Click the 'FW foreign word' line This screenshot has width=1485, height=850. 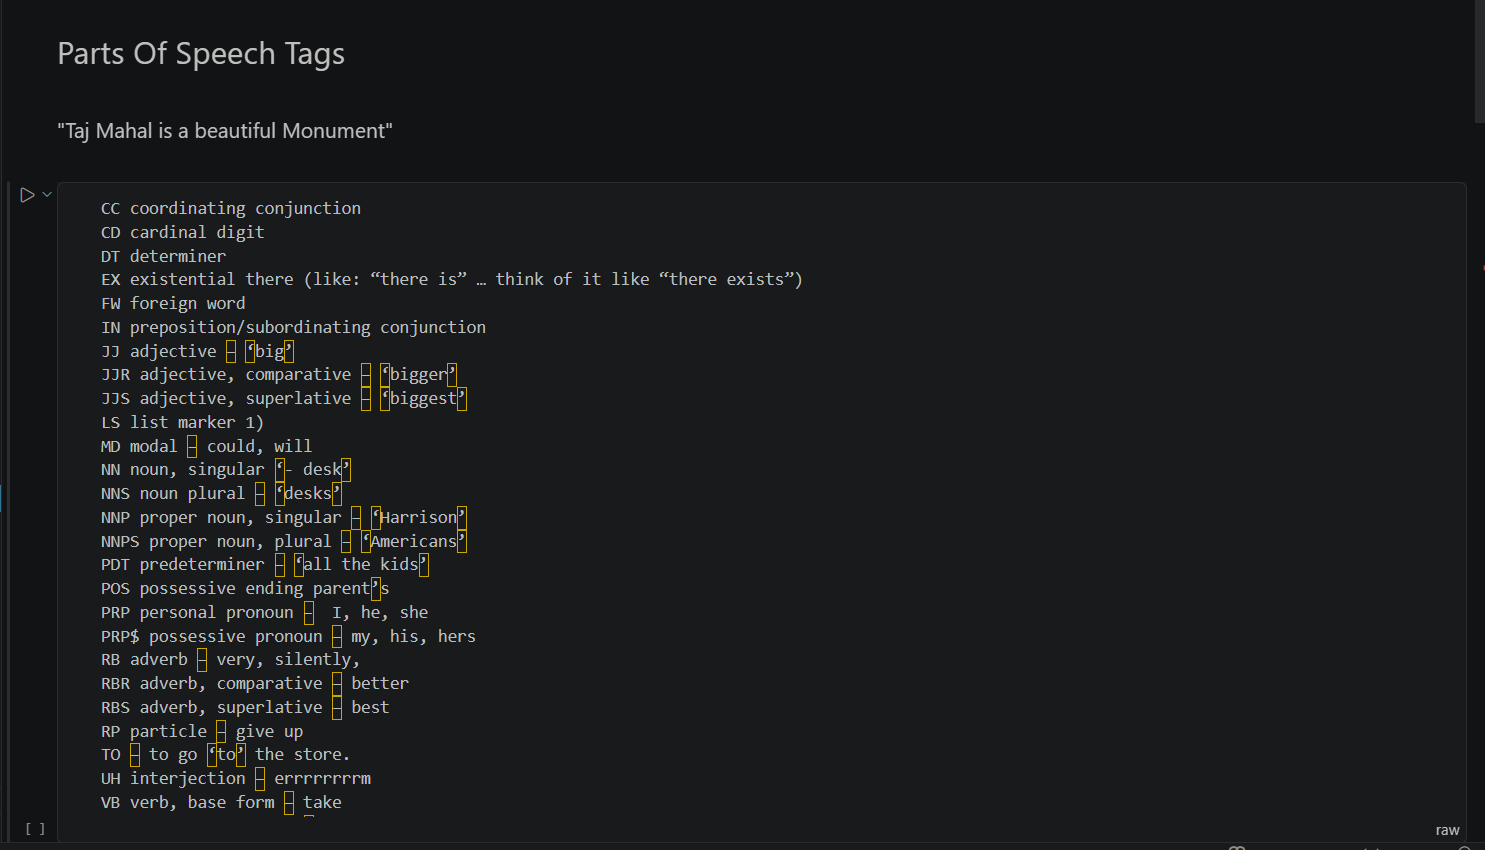coord(173,303)
